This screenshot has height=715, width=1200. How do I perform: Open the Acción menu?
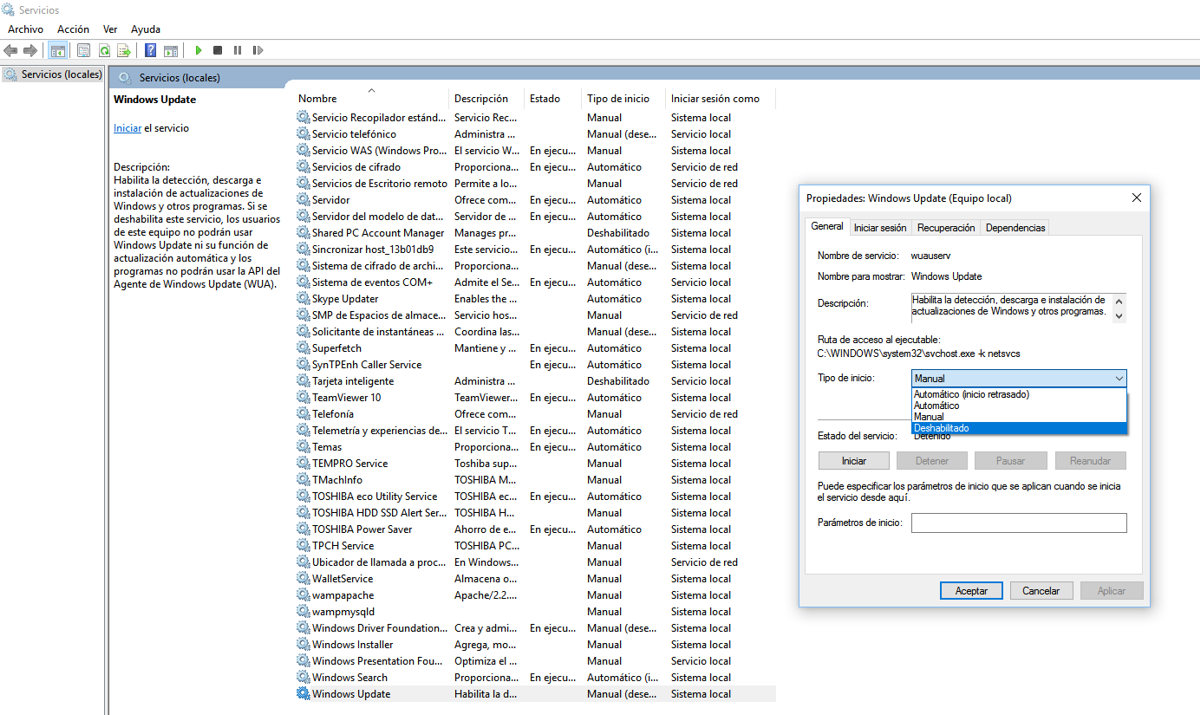[x=73, y=29]
